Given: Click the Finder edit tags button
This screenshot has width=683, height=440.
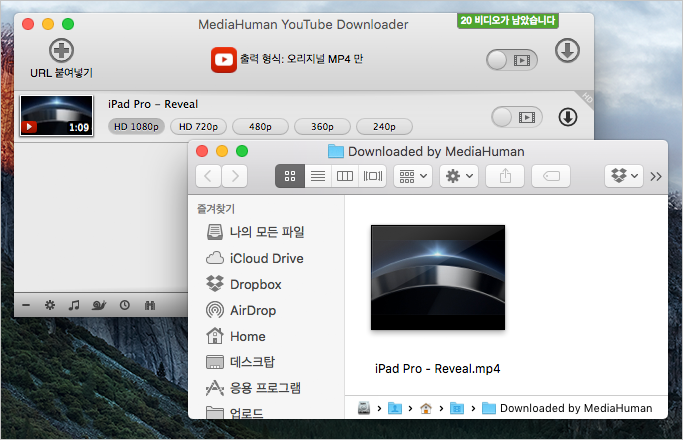Looking at the screenshot, I should (551, 176).
